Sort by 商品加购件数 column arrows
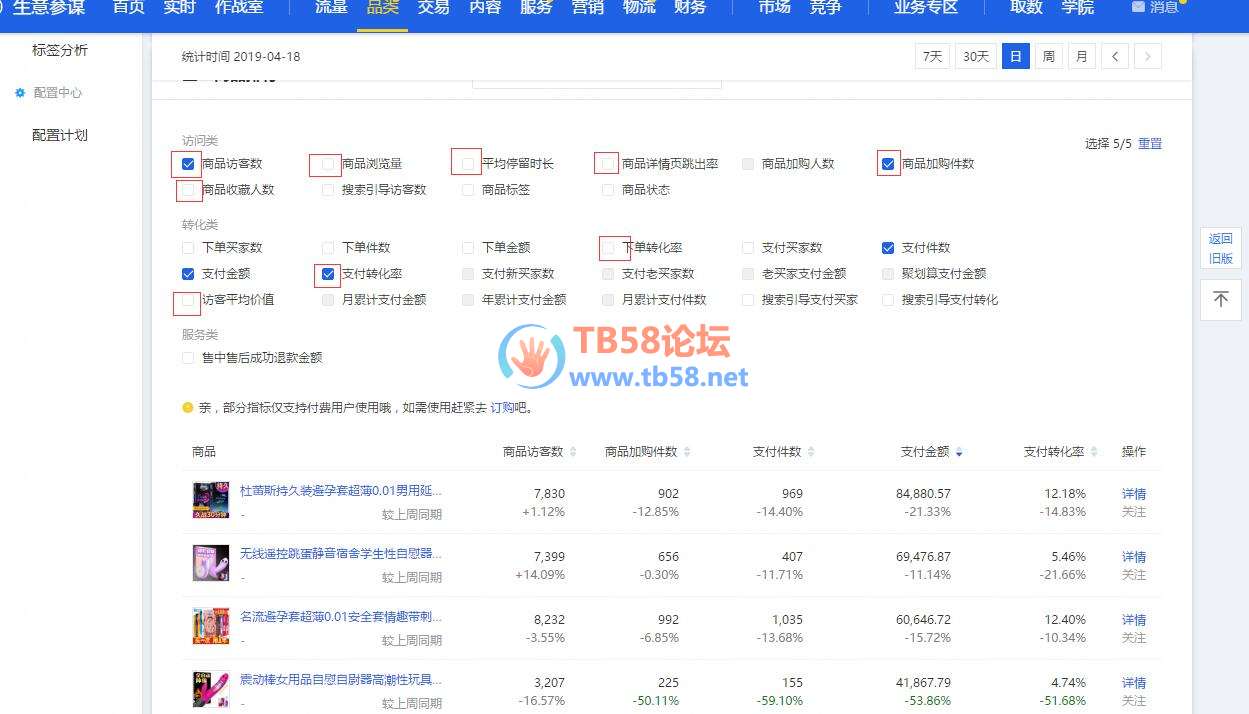The image size is (1249, 714). point(687,453)
